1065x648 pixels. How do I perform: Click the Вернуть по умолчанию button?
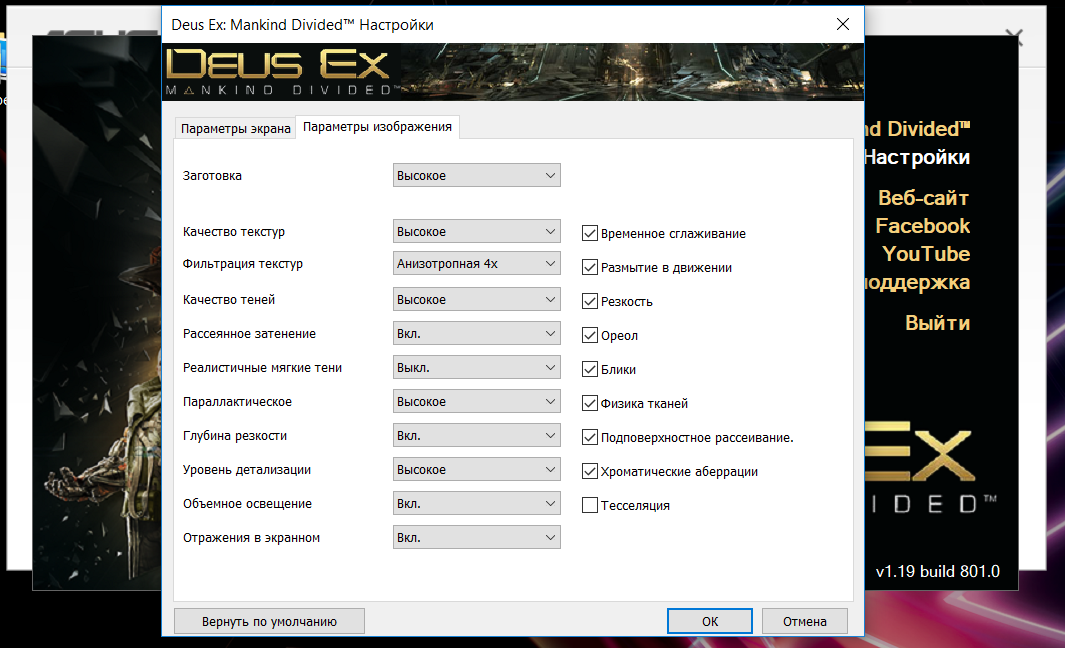pyautogui.click(x=269, y=622)
